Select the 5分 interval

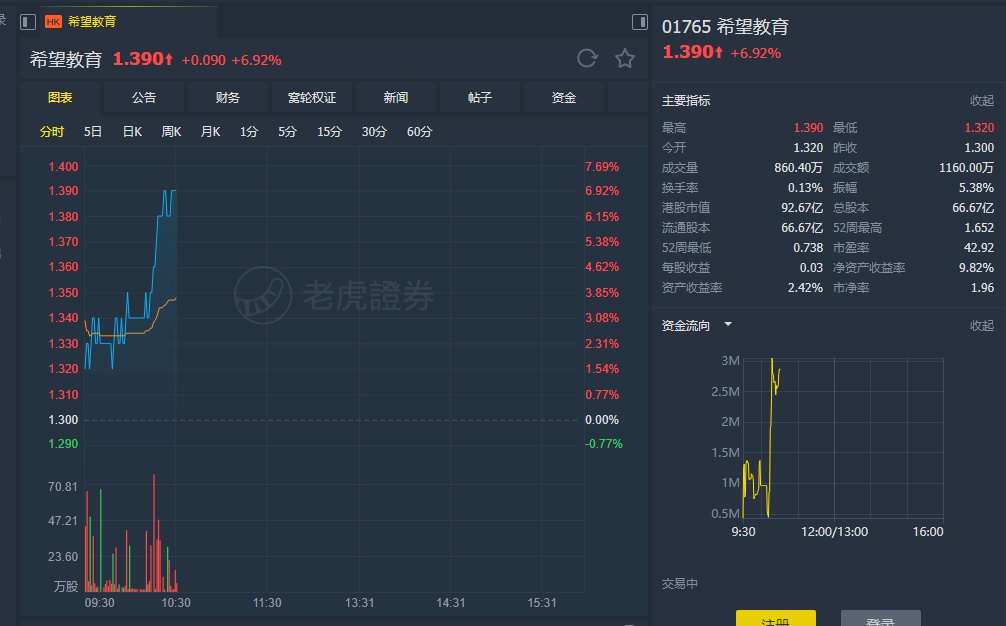(x=287, y=131)
